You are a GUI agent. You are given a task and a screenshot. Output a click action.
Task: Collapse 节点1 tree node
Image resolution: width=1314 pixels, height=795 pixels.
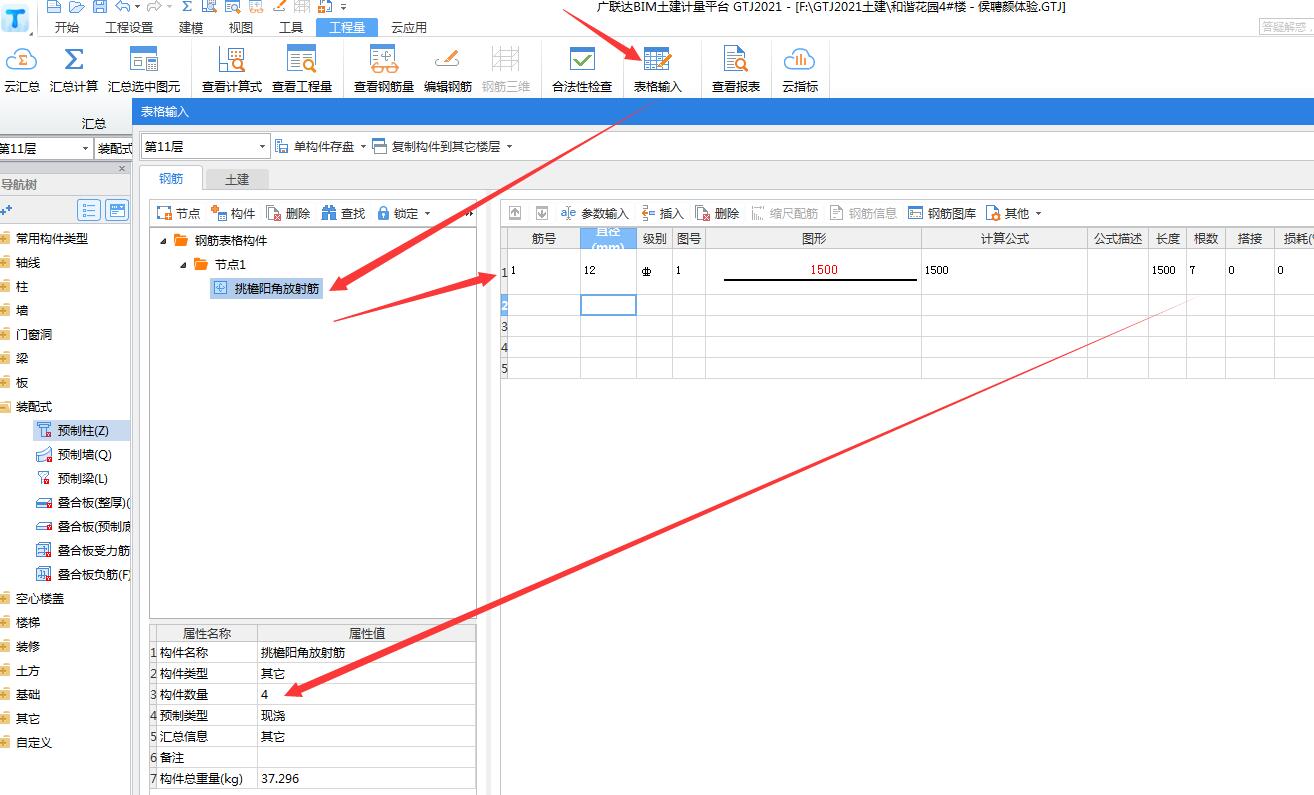pyautogui.click(x=184, y=265)
